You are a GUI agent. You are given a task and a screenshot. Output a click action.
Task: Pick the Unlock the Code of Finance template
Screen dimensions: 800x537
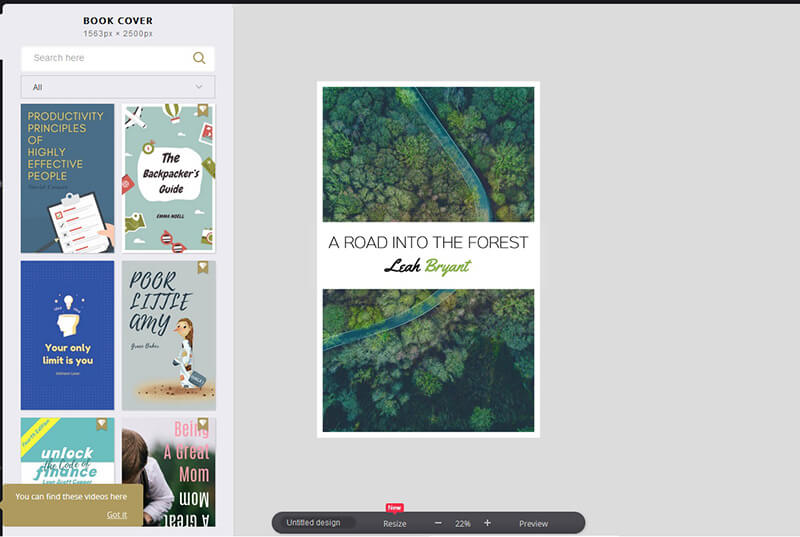[67, 451]
